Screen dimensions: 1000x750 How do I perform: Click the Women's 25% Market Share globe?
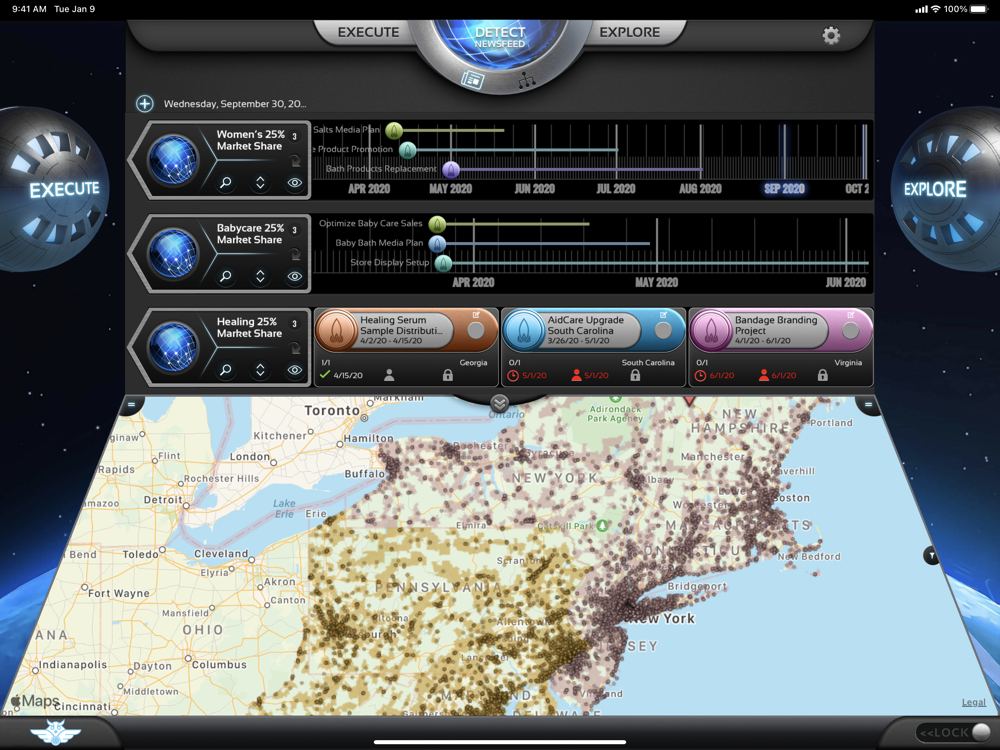pos(173,159)
